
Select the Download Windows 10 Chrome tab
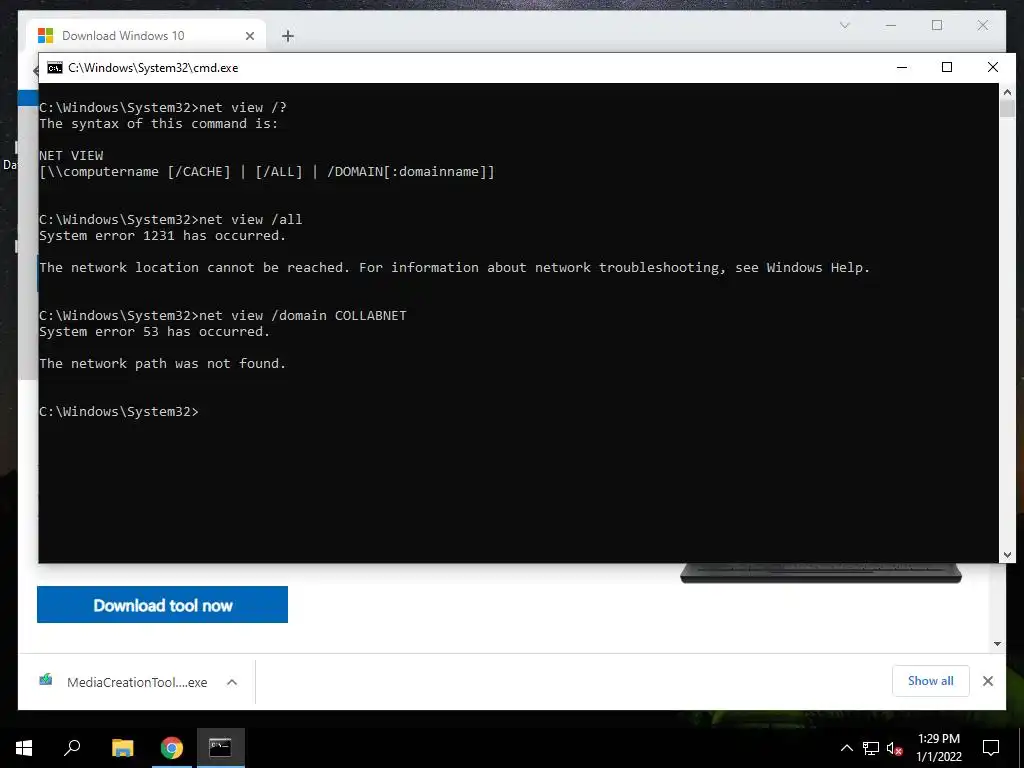[146, 36]
